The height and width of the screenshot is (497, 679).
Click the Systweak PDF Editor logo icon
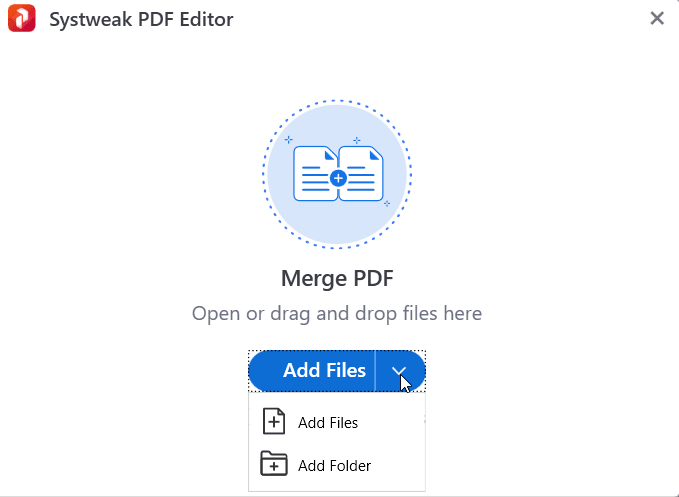tap(22, 18)
